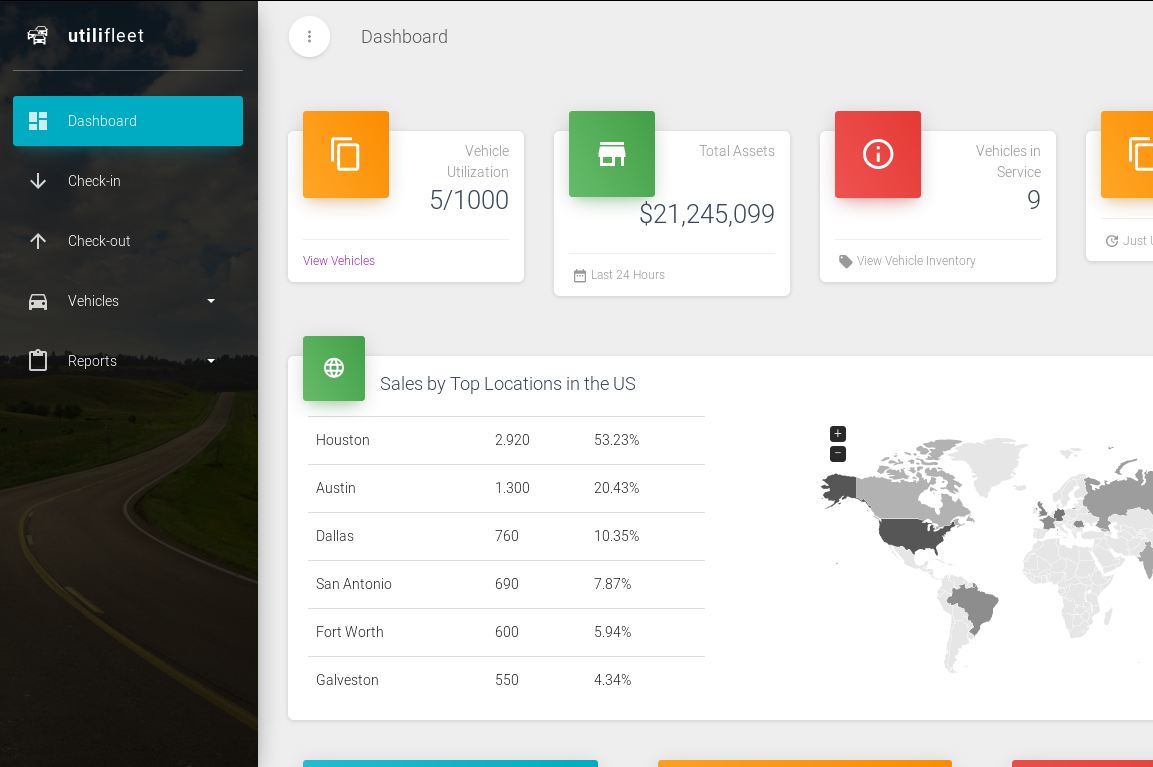Zoom out the map with minus
Image resolution: width=1153 pixels, height=767 pixels.
pos(838,454)
